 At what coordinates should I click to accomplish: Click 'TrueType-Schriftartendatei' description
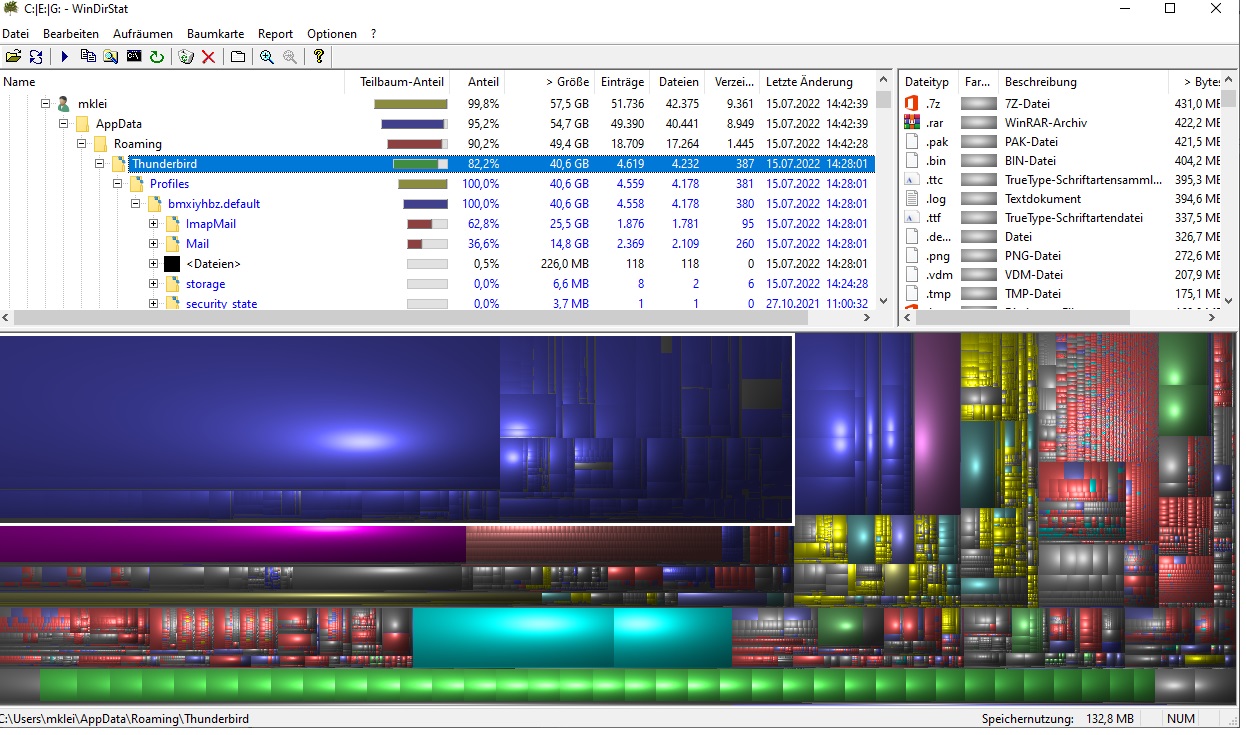point(1074,217)
